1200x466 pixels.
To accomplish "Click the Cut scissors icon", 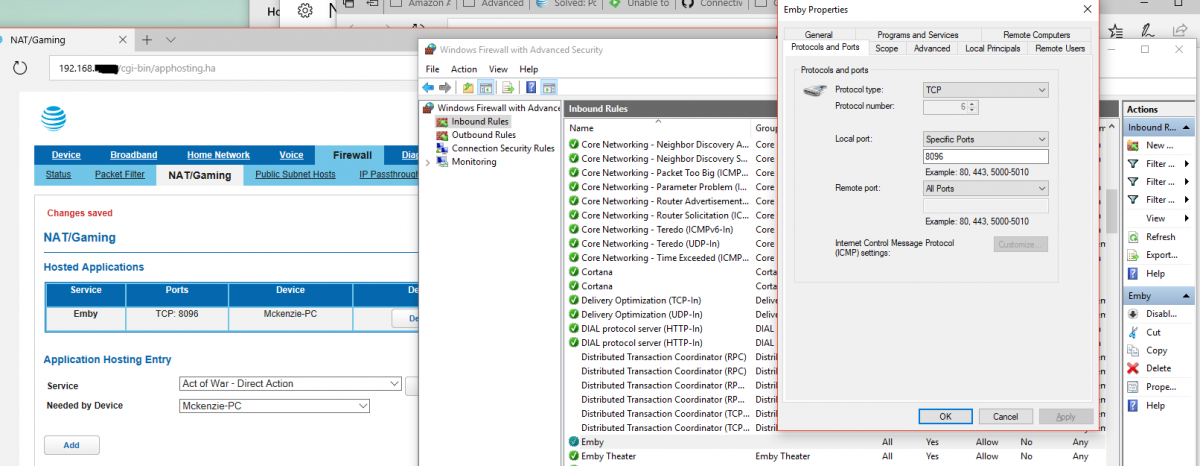I will 1133,332.
